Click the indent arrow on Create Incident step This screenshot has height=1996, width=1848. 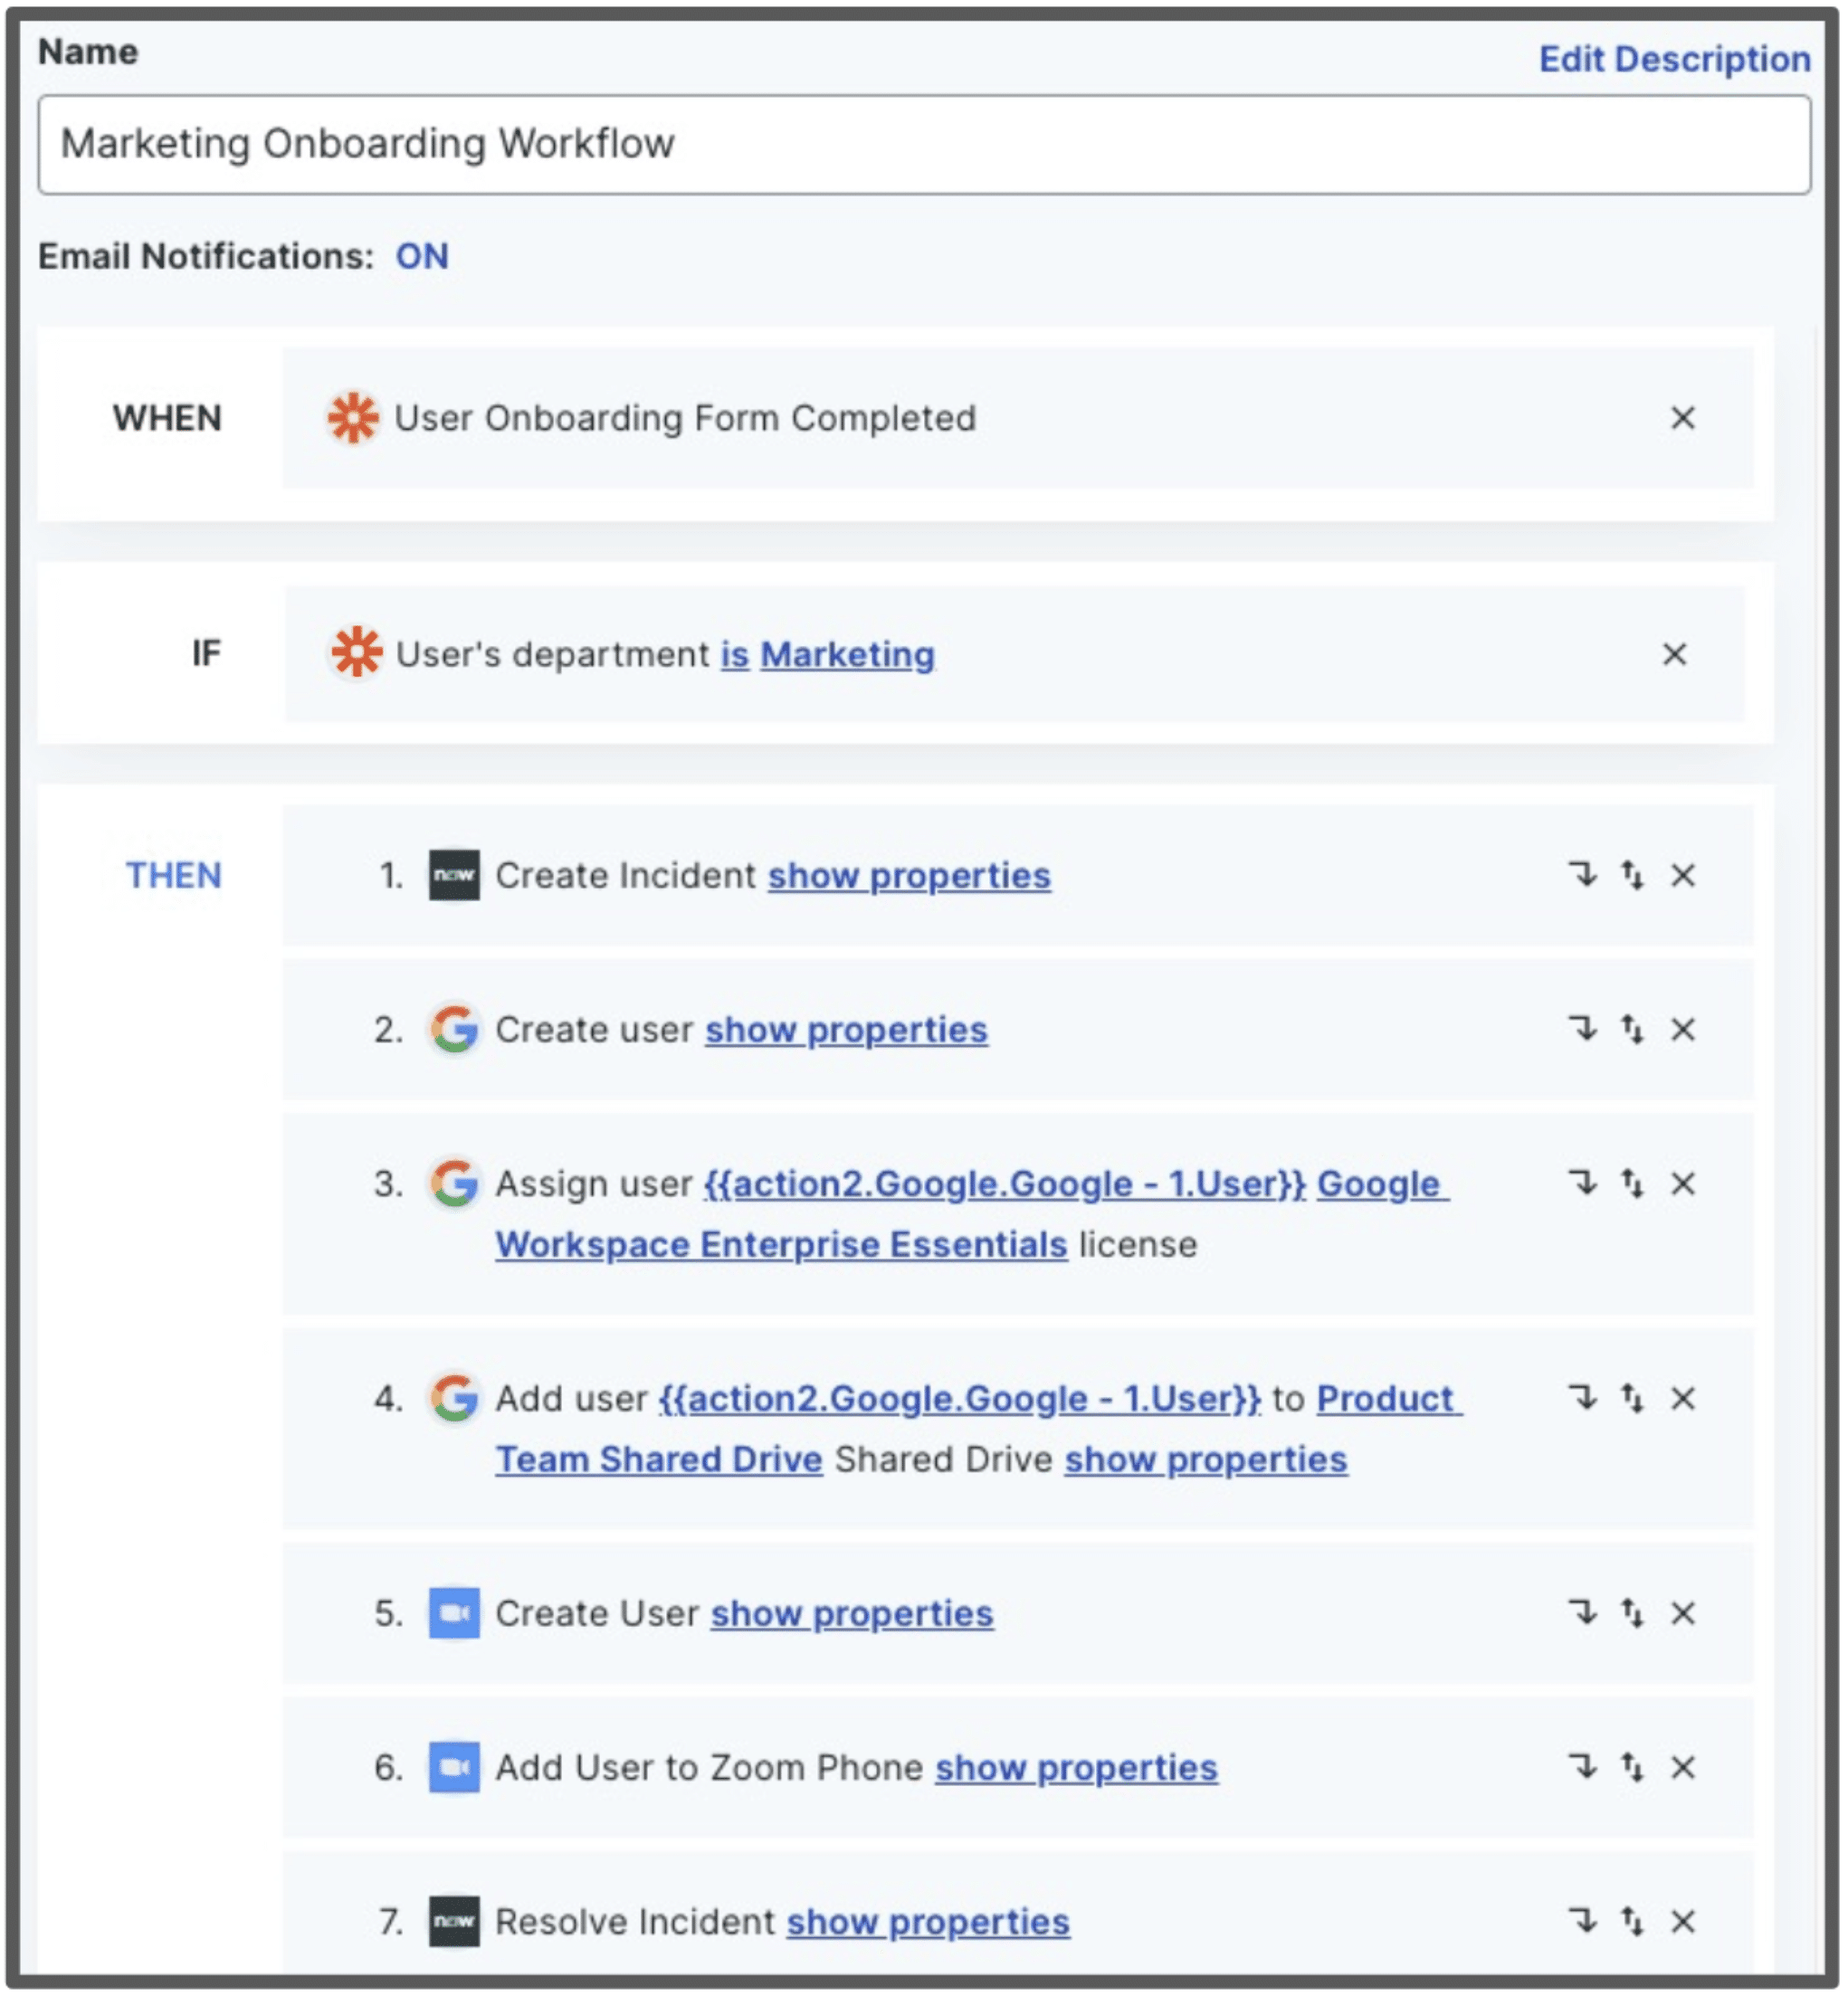pos(1583,875)
